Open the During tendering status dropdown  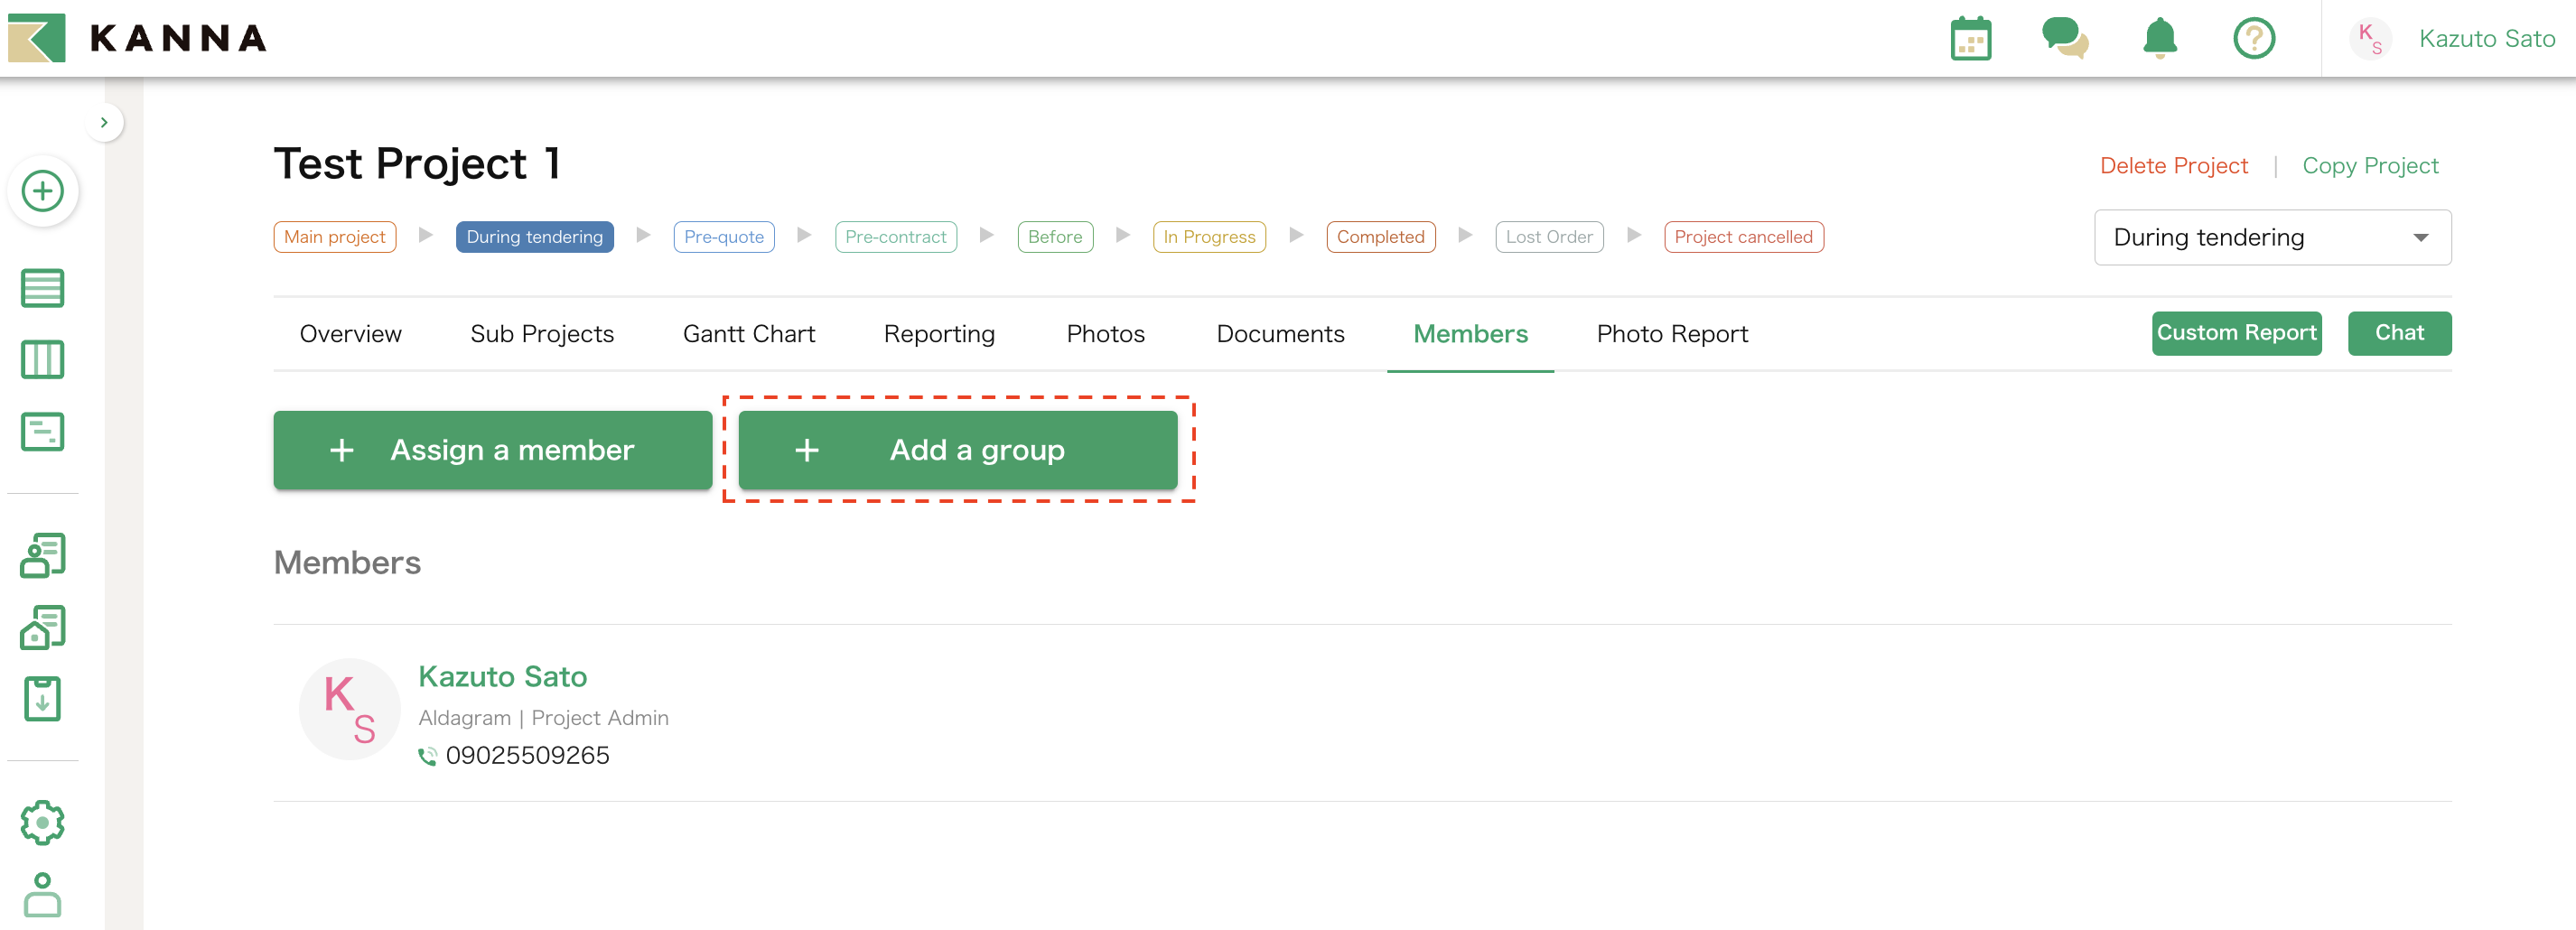point(2271,237)
